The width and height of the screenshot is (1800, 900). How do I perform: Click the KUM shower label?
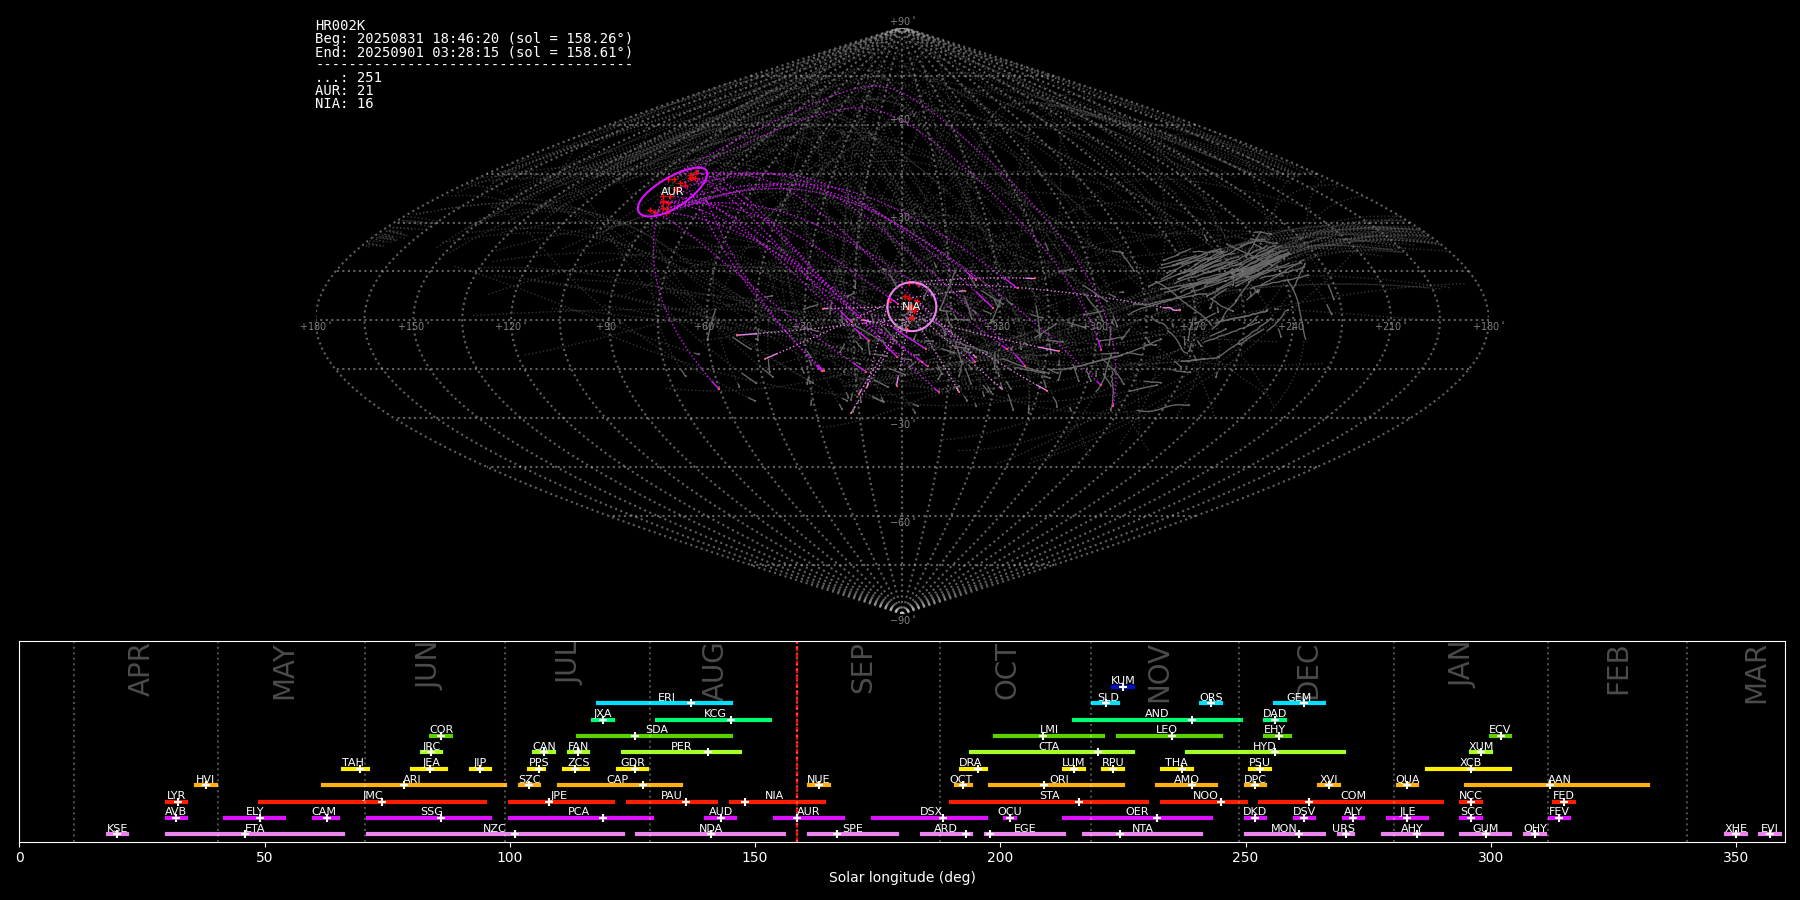[x=1123, y=681]
